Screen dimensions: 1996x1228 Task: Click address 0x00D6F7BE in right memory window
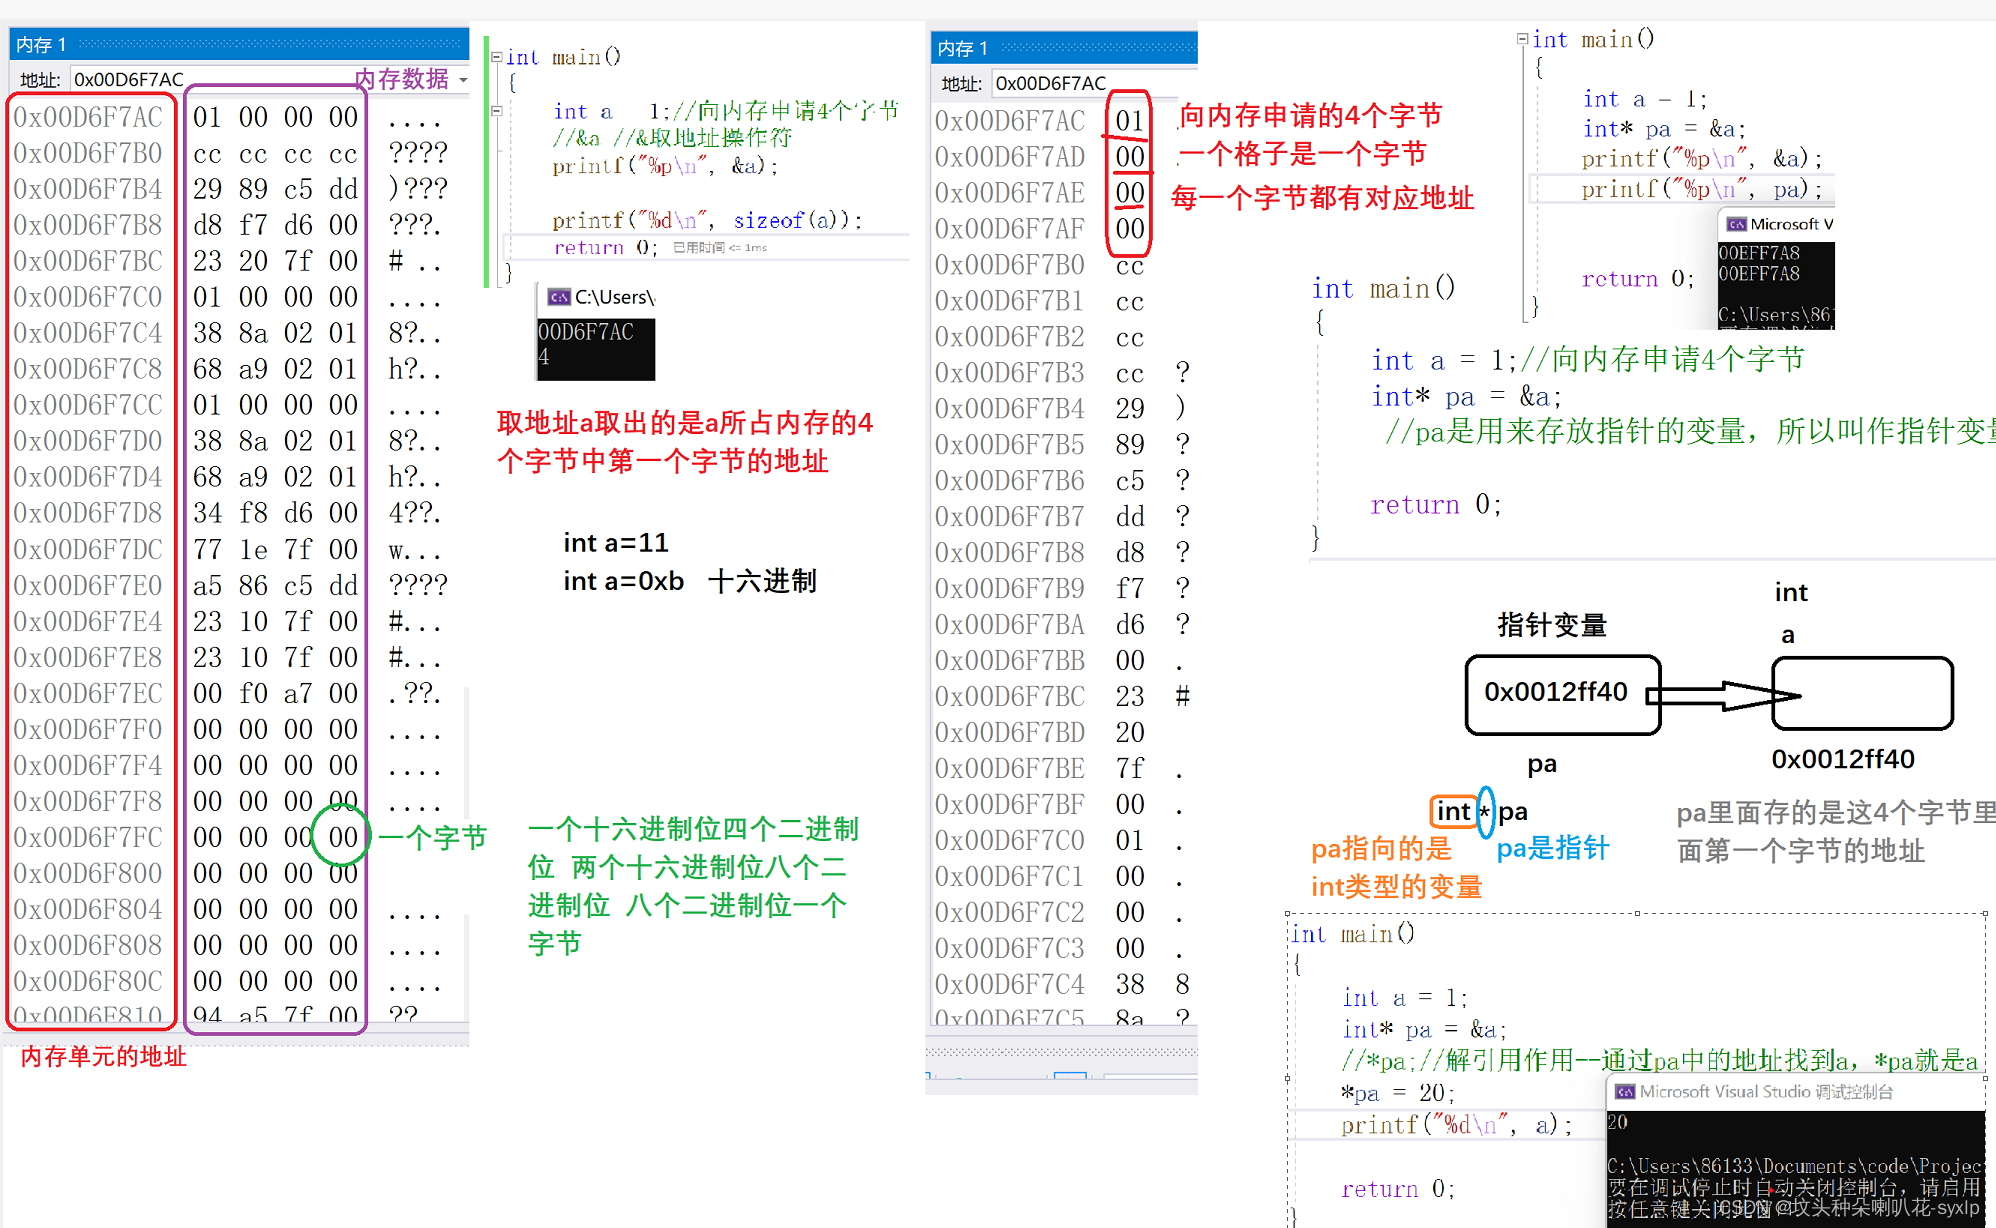(x=1010, y=769)
